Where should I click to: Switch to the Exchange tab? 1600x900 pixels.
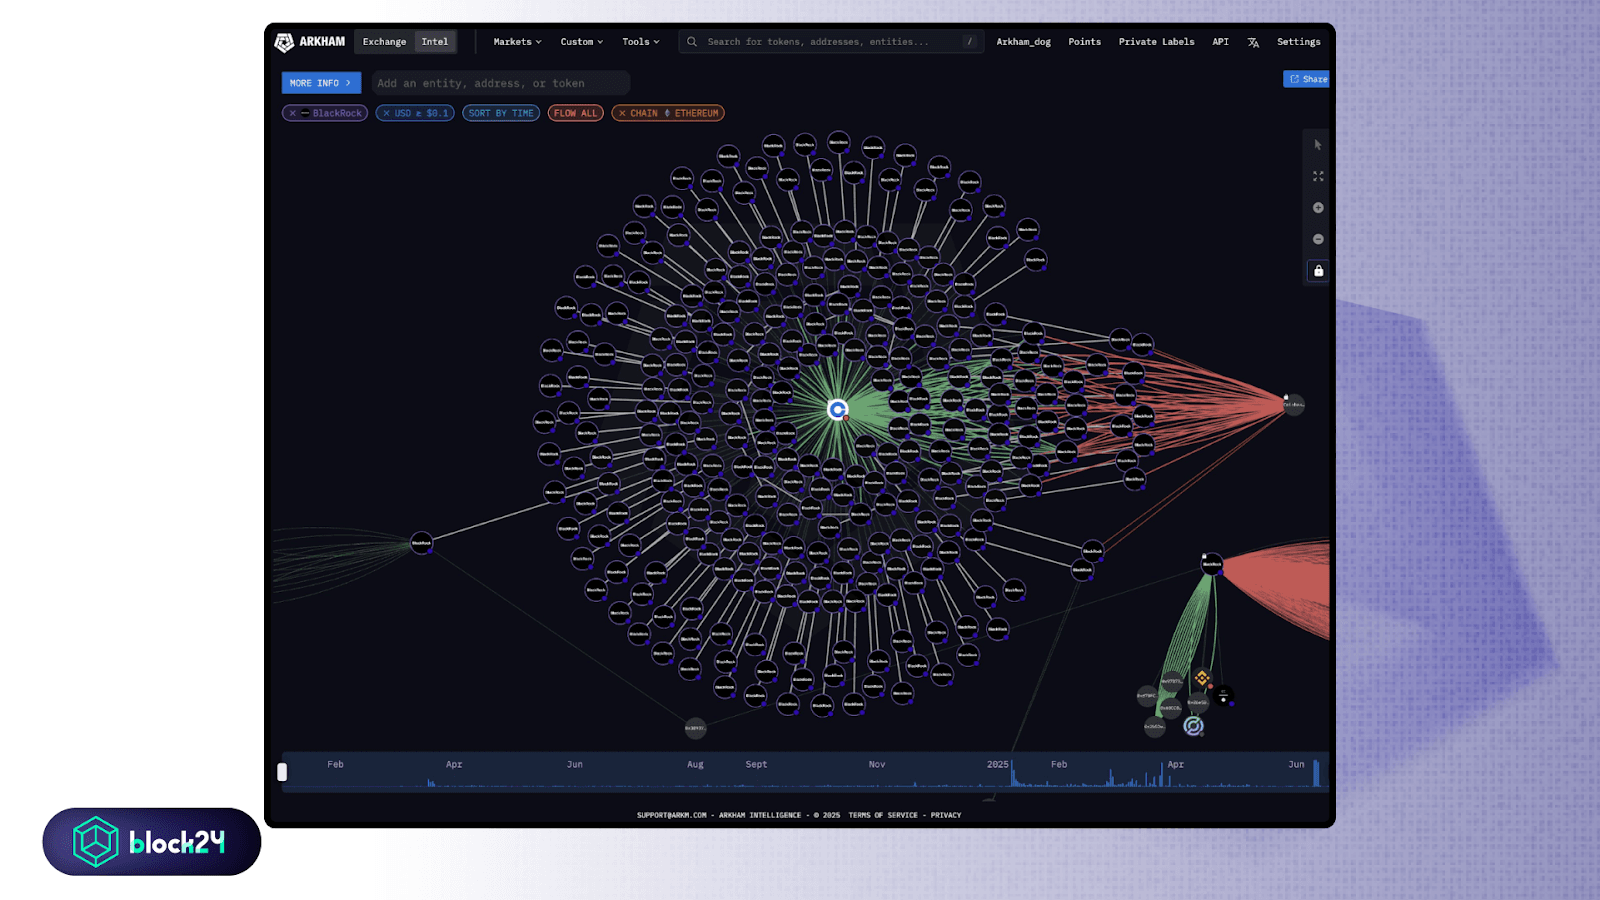[x=384, y=42]
